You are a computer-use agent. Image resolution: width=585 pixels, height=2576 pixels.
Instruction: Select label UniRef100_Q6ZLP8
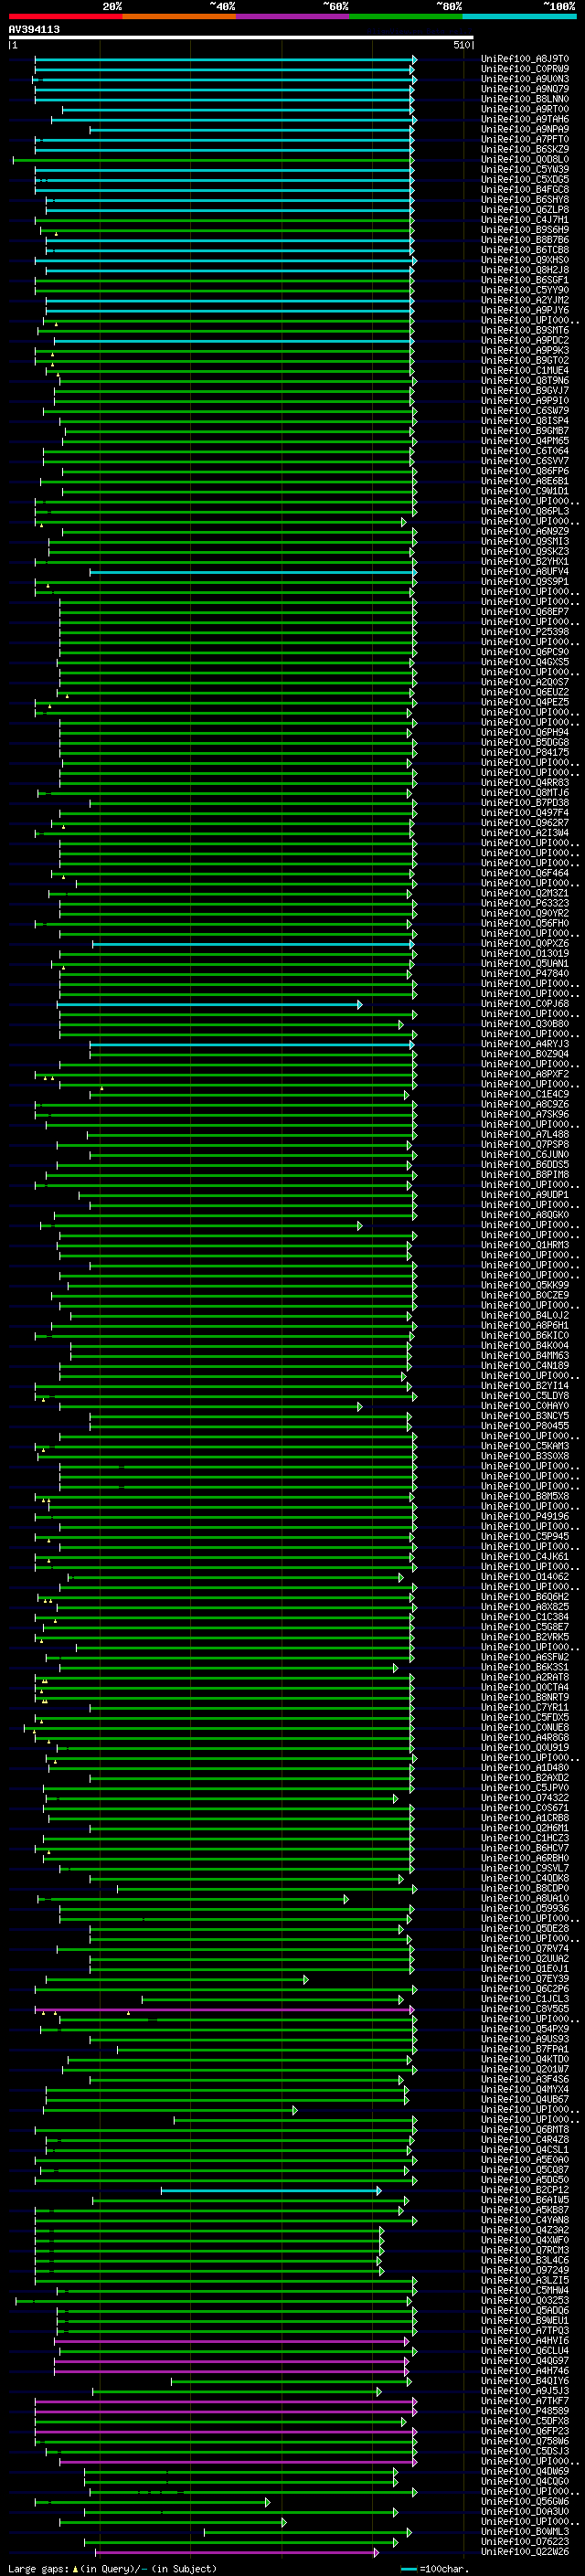click(525, 210)
